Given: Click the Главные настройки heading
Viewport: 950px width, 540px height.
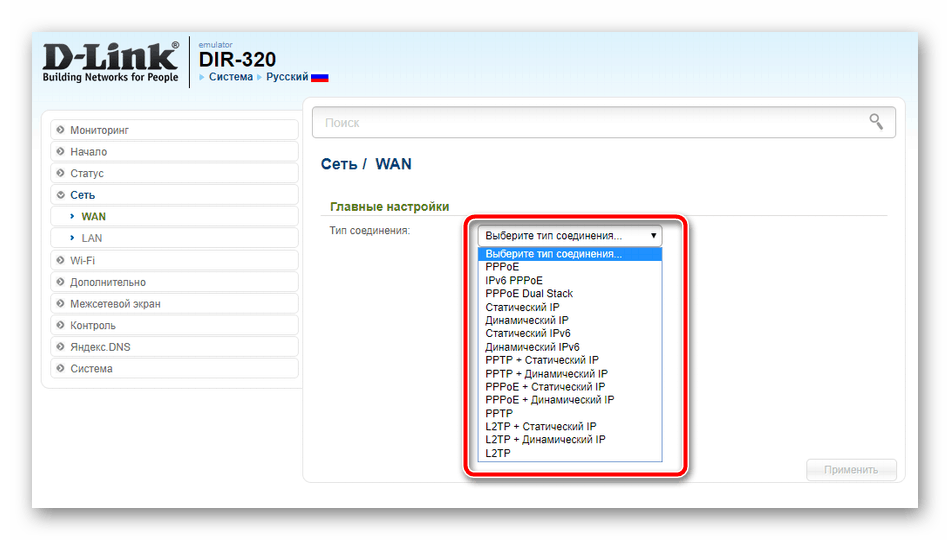Looking at the screenshot, I should tap(390, 207).
